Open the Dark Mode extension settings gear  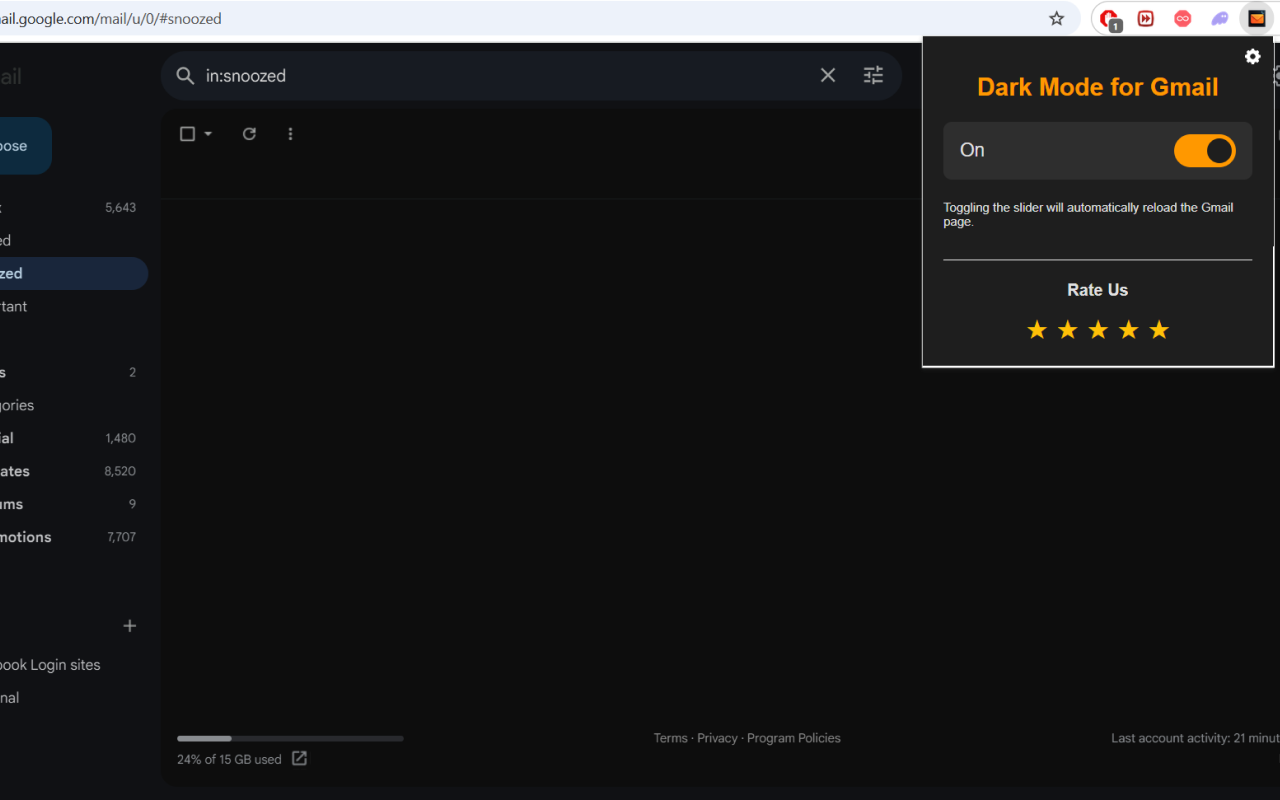[1252, 57]
